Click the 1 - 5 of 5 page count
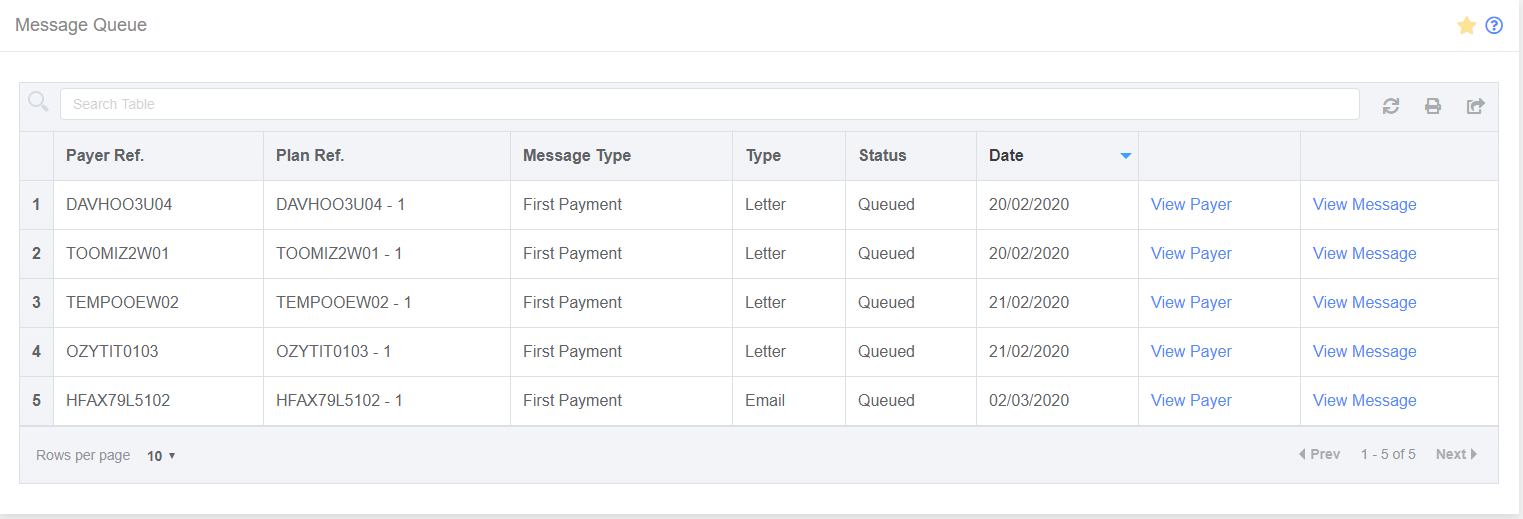This screenshot has width=1523, height=519. [1388, 454]
